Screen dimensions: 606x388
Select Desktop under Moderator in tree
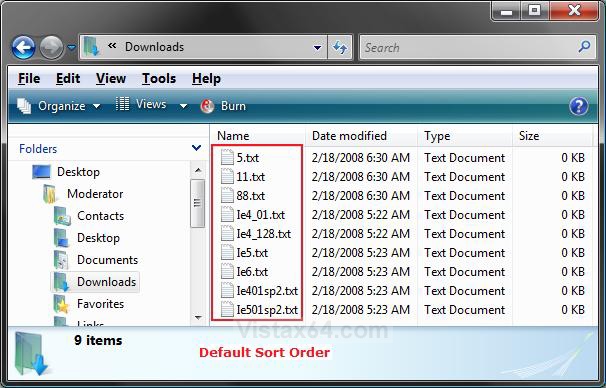coord(98,238)
